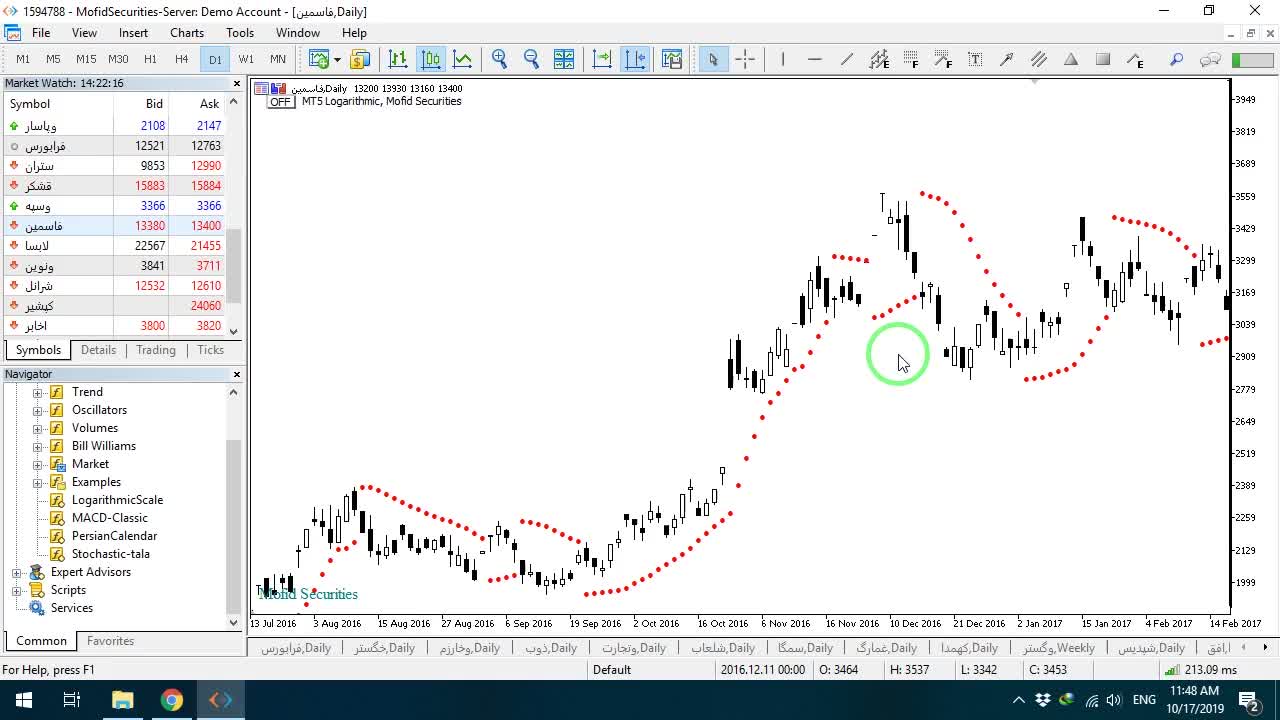The height and width of the screenshot is (720, 1280).
Task: Draw Fibonacci retracement
Action: point(911,59)
